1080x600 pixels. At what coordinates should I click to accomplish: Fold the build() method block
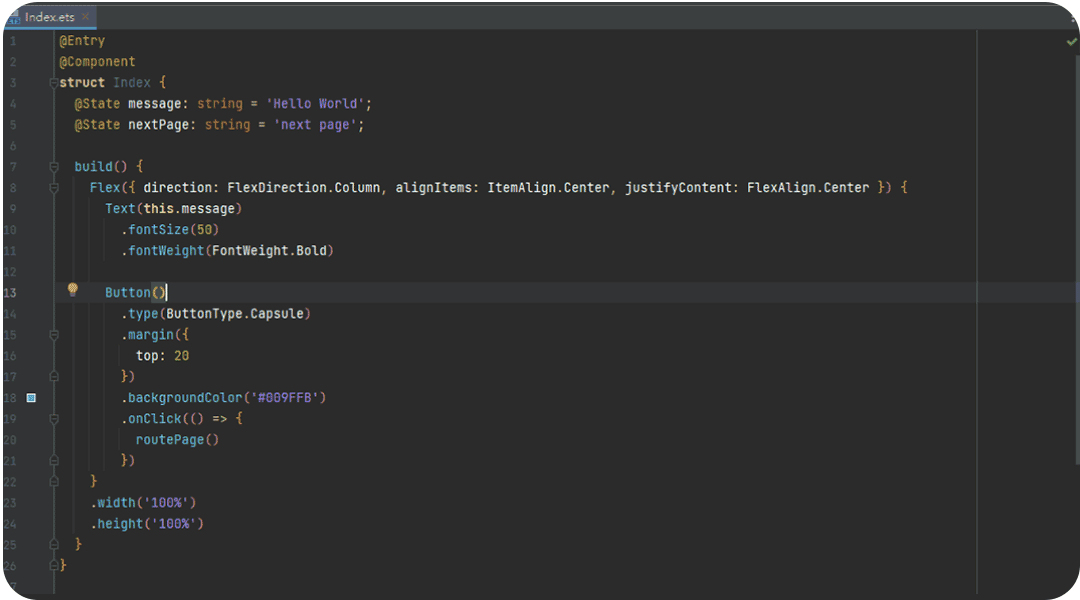(x=53, y=167)
